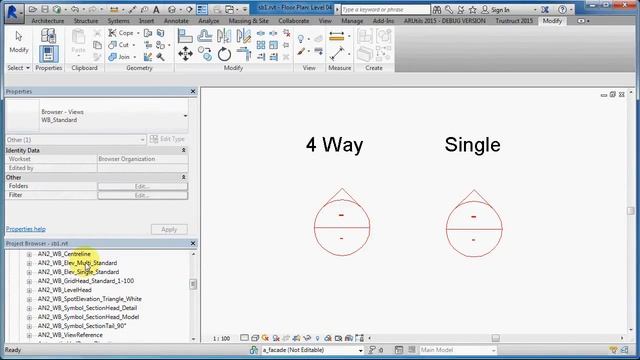The height and width of the screenshot is (360, 640).
Task: Click the Cut geometry tool
Action: 119,45
